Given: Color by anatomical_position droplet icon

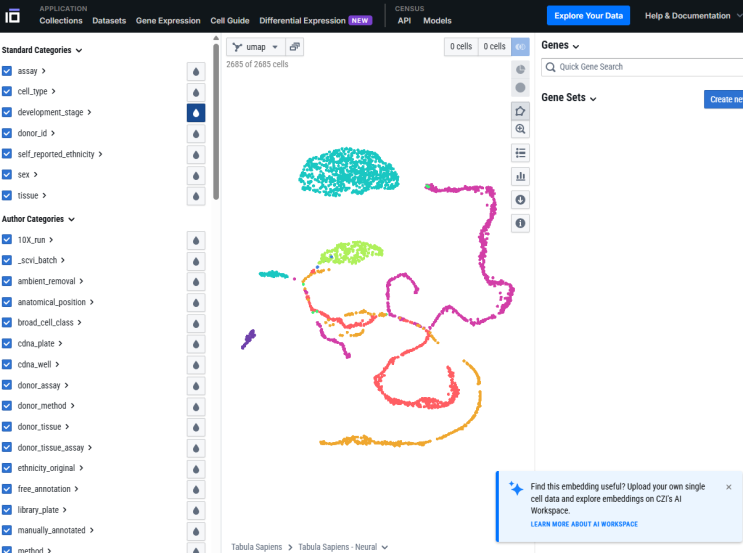Looking at the screenshot, I should point(196,303).
